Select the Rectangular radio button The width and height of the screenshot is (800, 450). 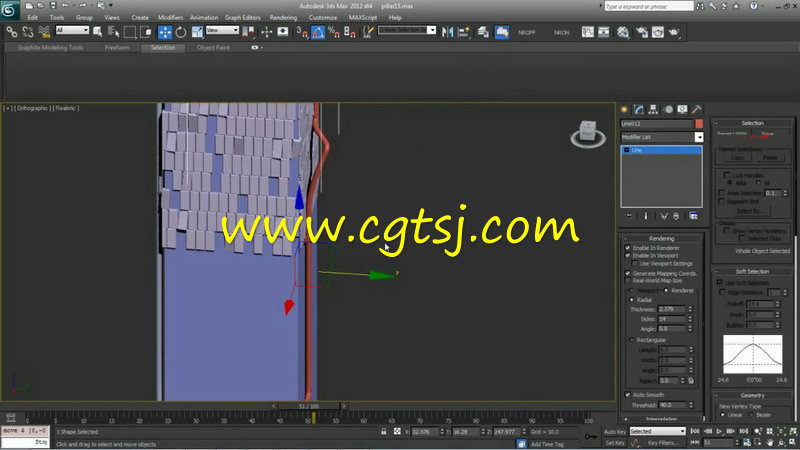click(x=632, y=340)
